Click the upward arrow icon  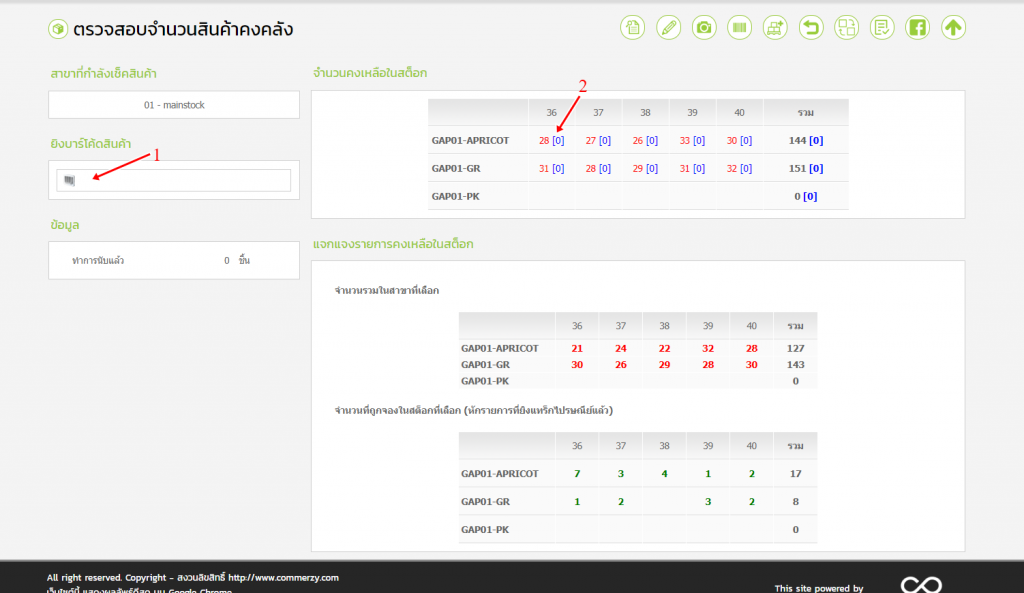click(x=953, y=27)
